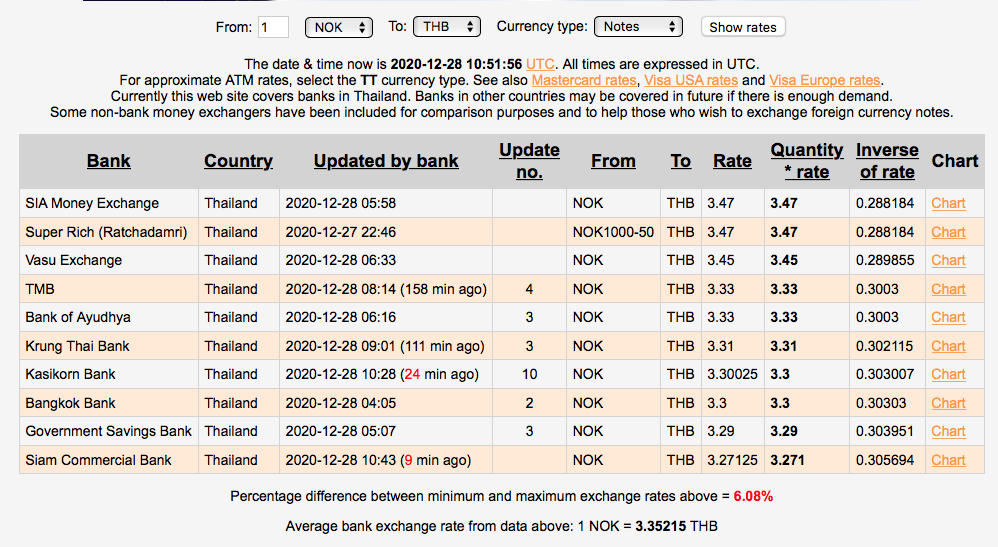This screenshot has width=998, height=547.
Task: Sort by Update no. column header
Action: point(529,161)
